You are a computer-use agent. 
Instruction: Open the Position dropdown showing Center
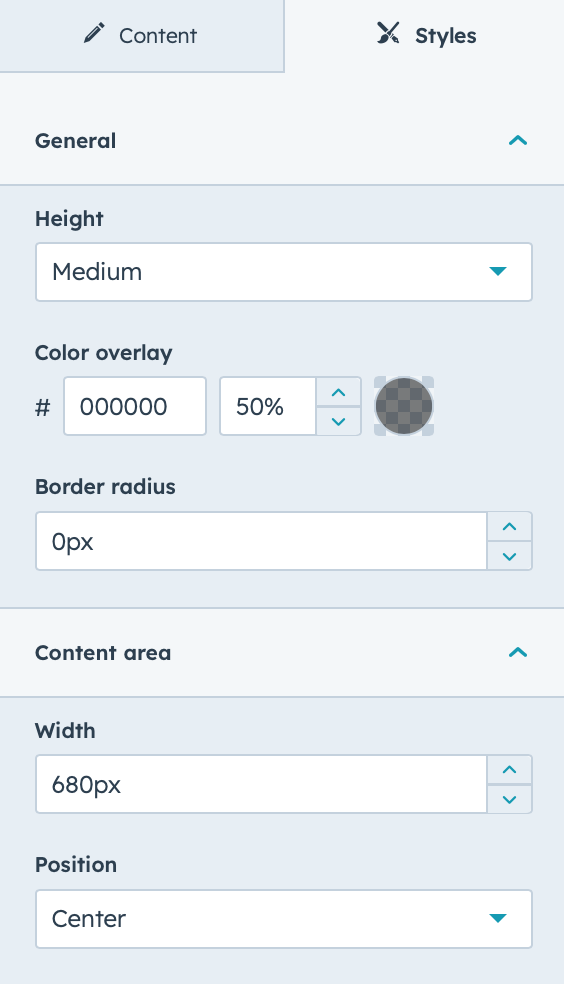[x=284, y=919]
